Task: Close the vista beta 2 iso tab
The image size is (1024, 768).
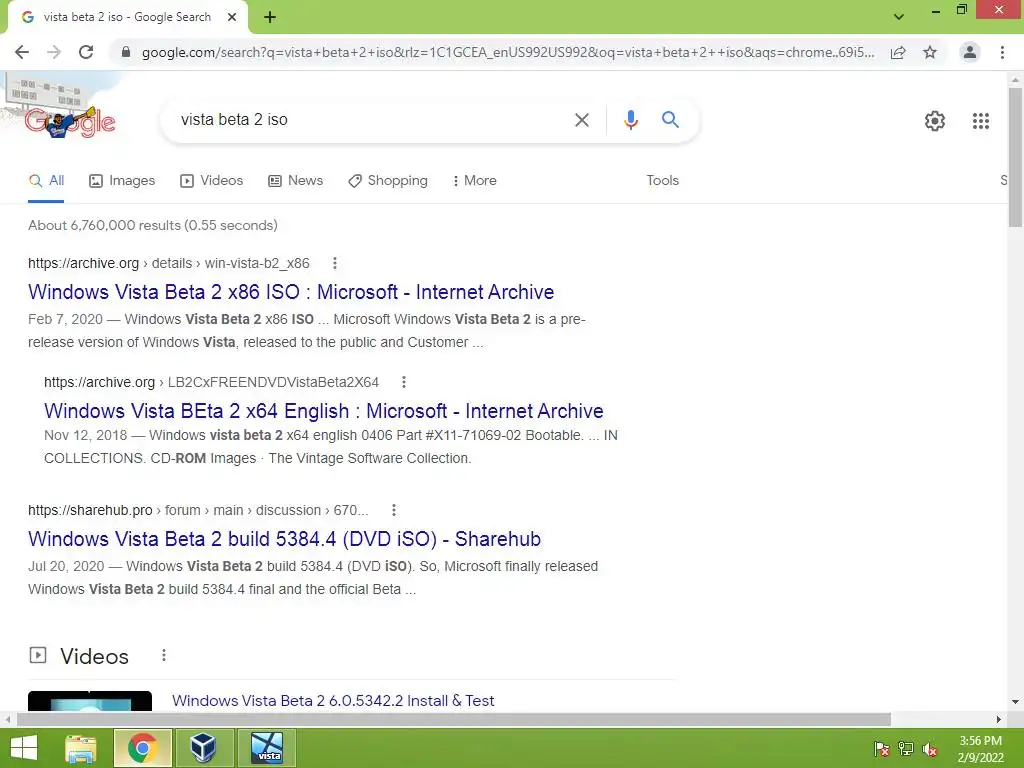Action: (231, 17)
